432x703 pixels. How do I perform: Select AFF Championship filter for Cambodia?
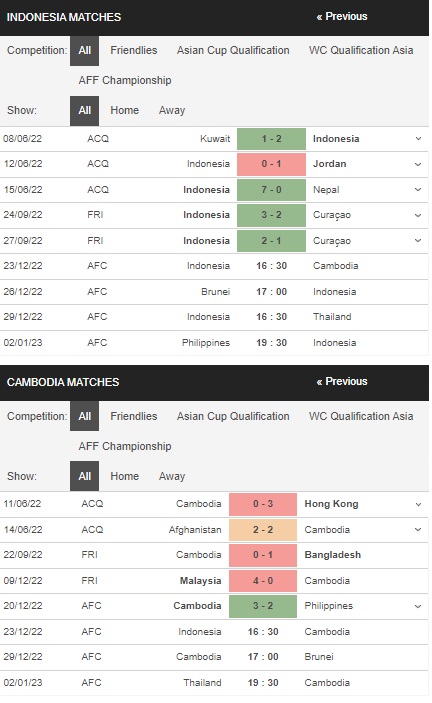pos(125,446)
